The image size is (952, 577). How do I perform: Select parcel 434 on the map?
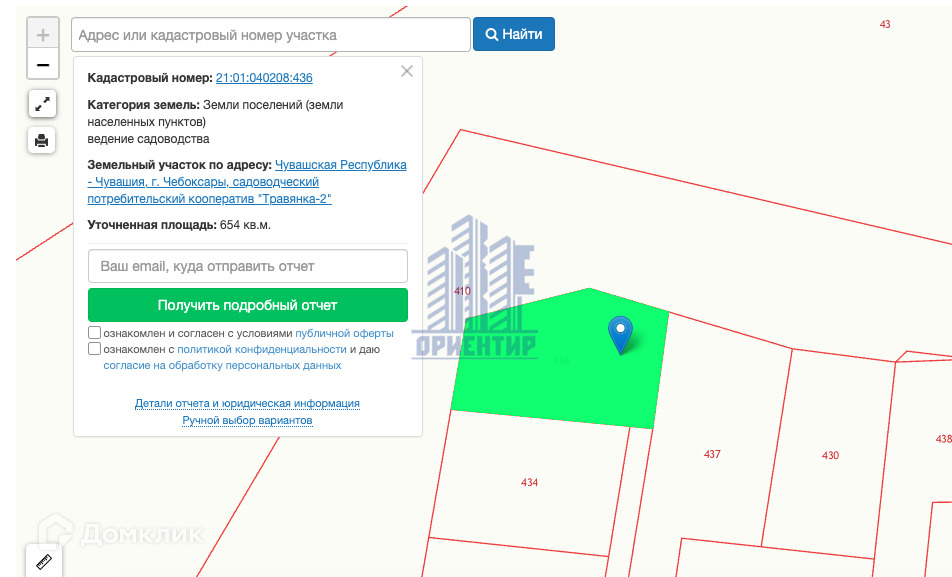(529, 482)
